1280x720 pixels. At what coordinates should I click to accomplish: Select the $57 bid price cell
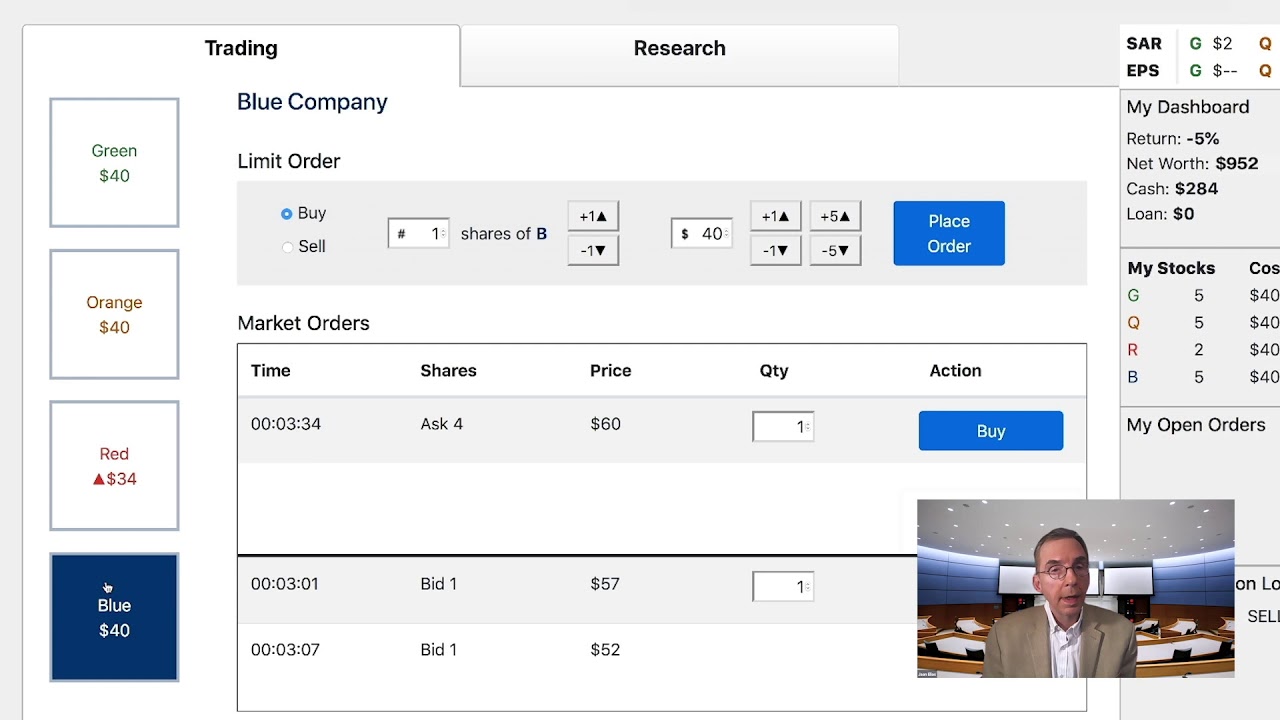tap(605, 584)
